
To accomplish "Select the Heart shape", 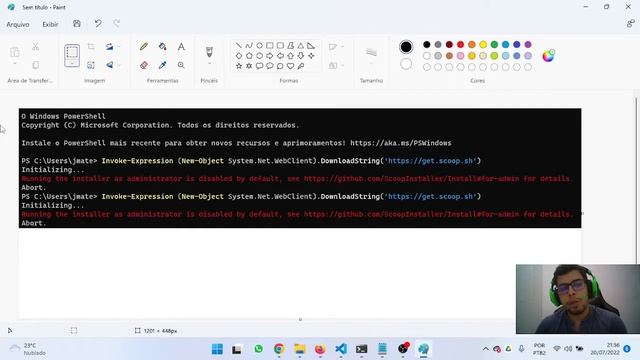I will (290, 66).
